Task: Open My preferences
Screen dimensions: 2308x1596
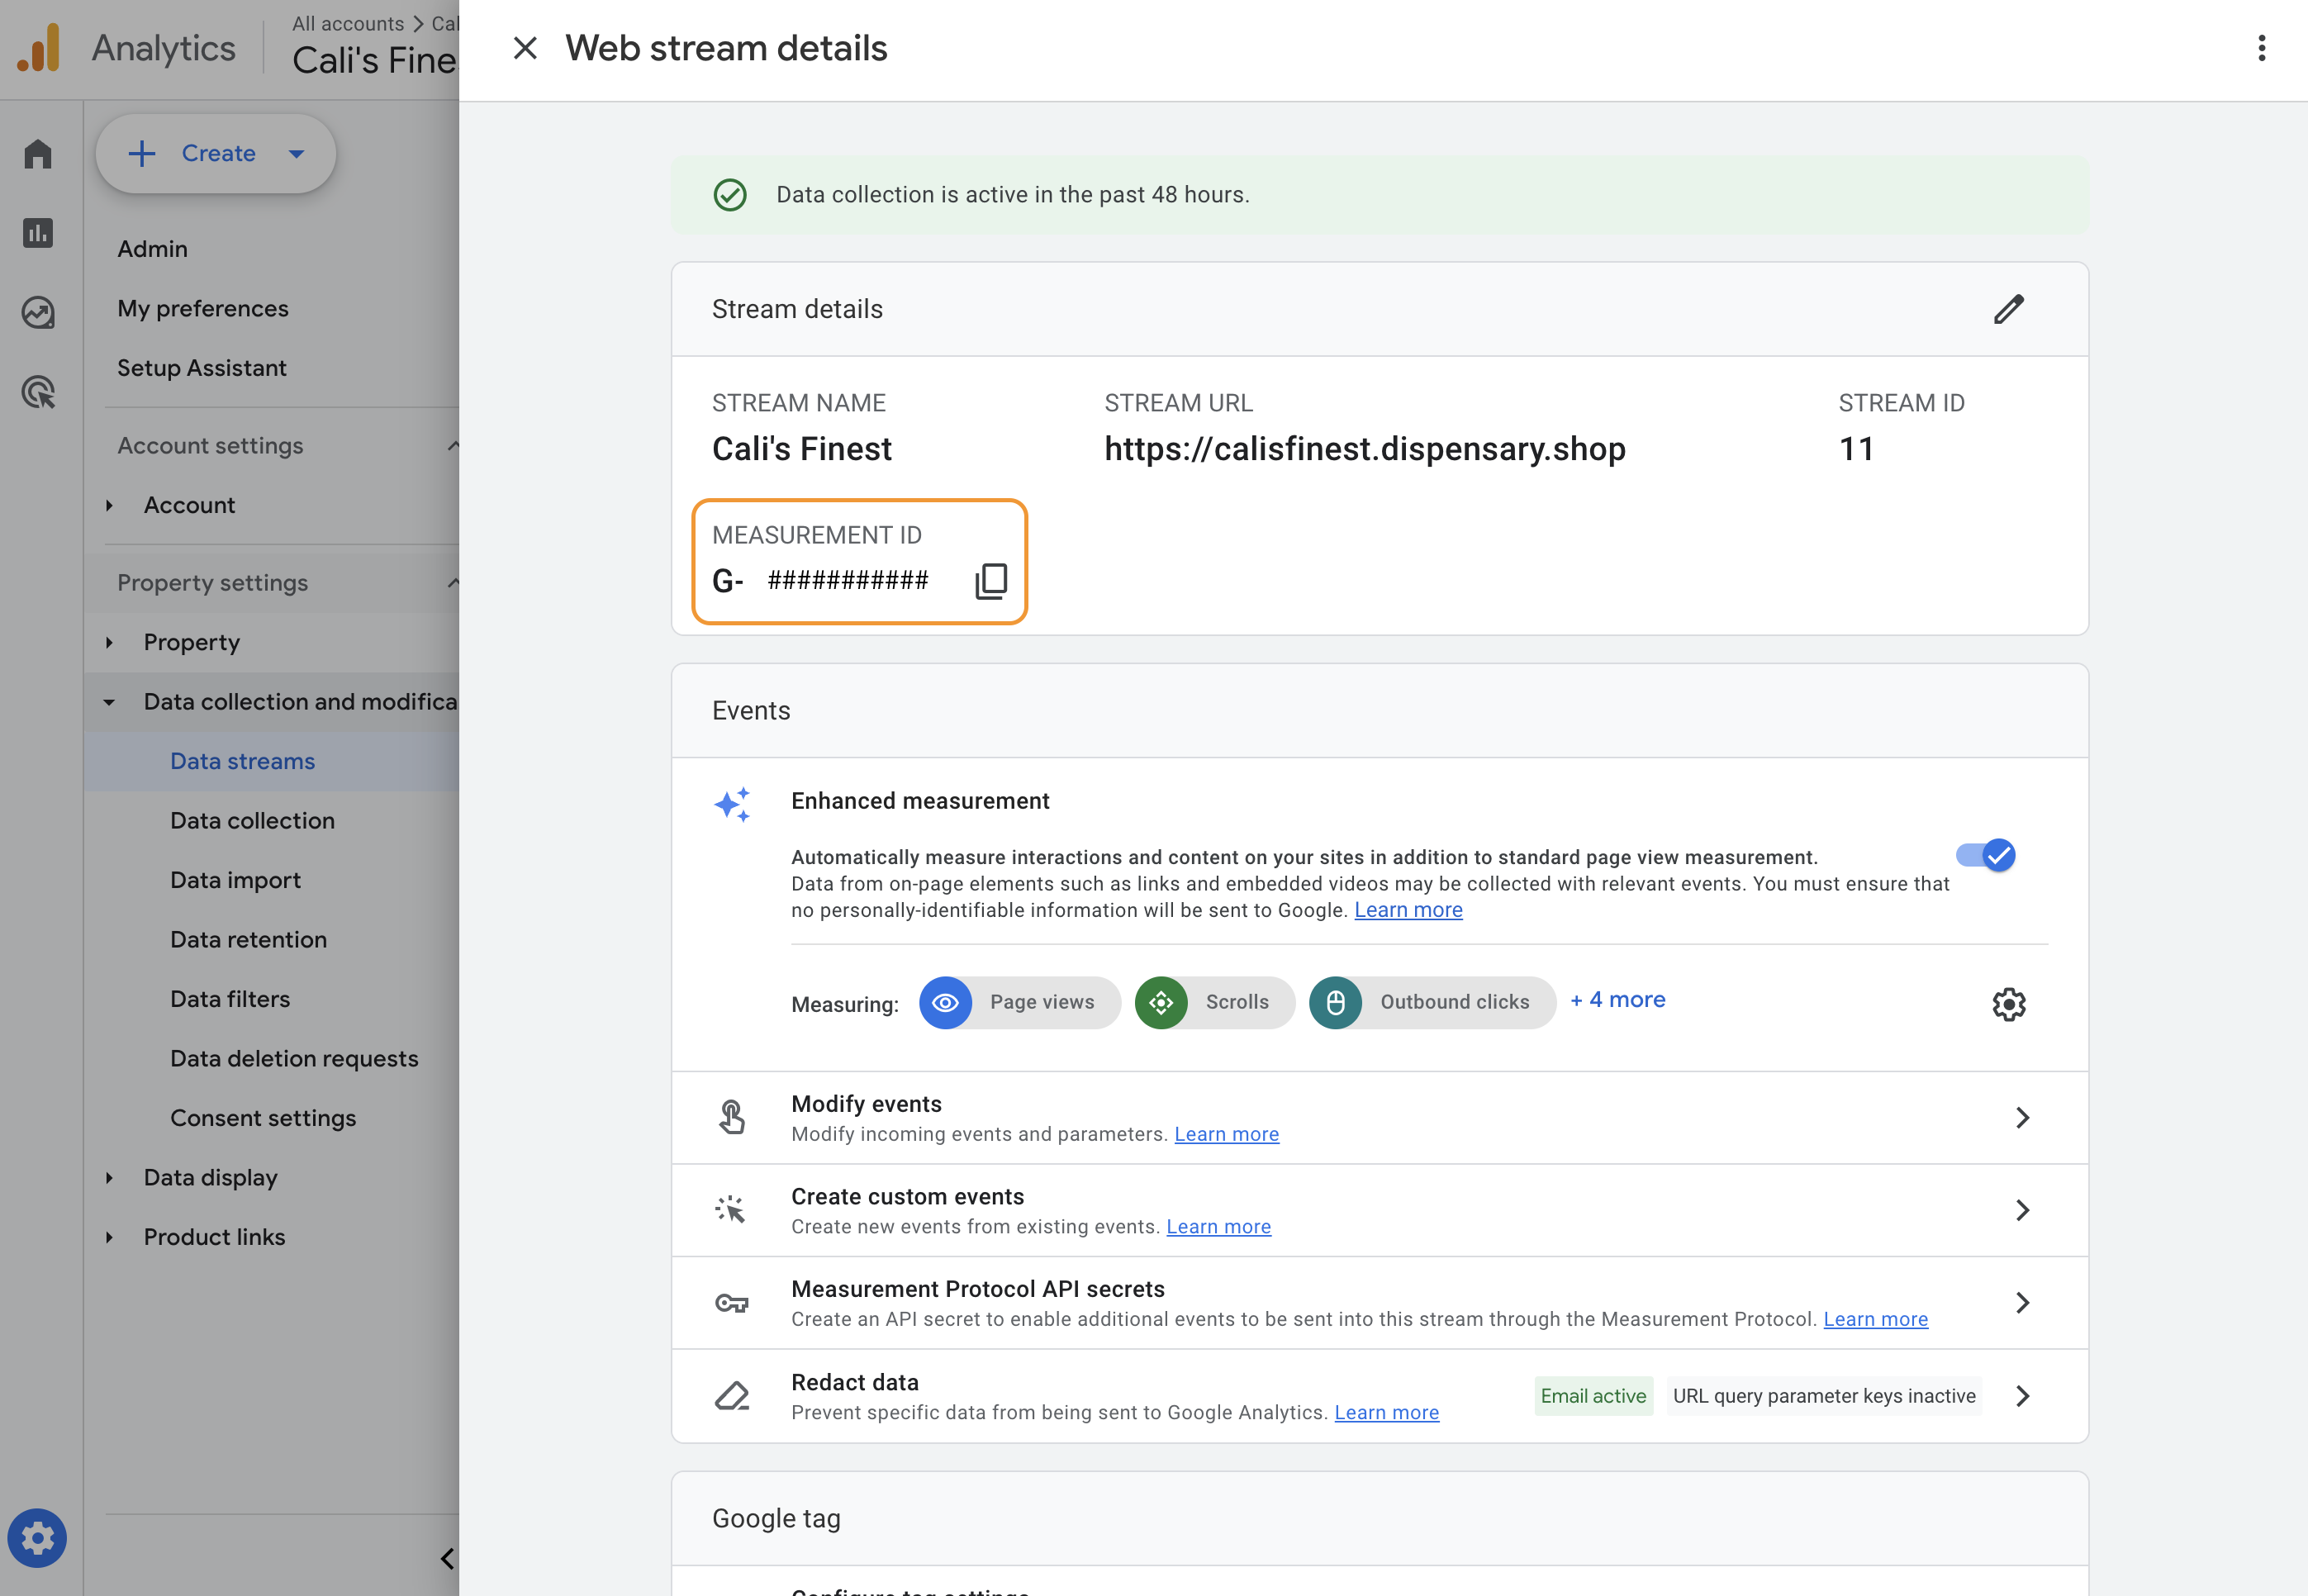Action: click(x=203, y=308)
